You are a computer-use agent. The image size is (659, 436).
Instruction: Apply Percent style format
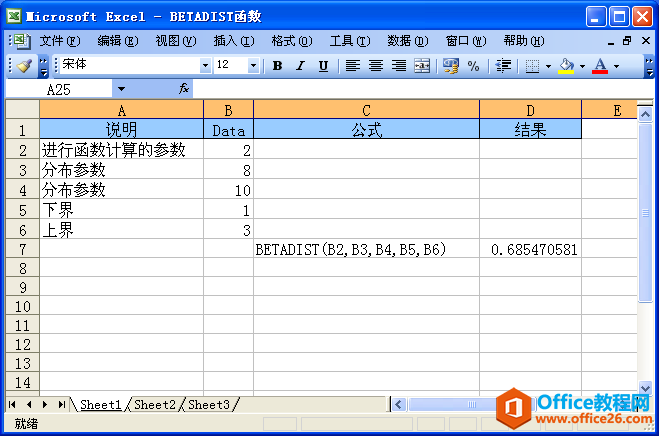474,66
